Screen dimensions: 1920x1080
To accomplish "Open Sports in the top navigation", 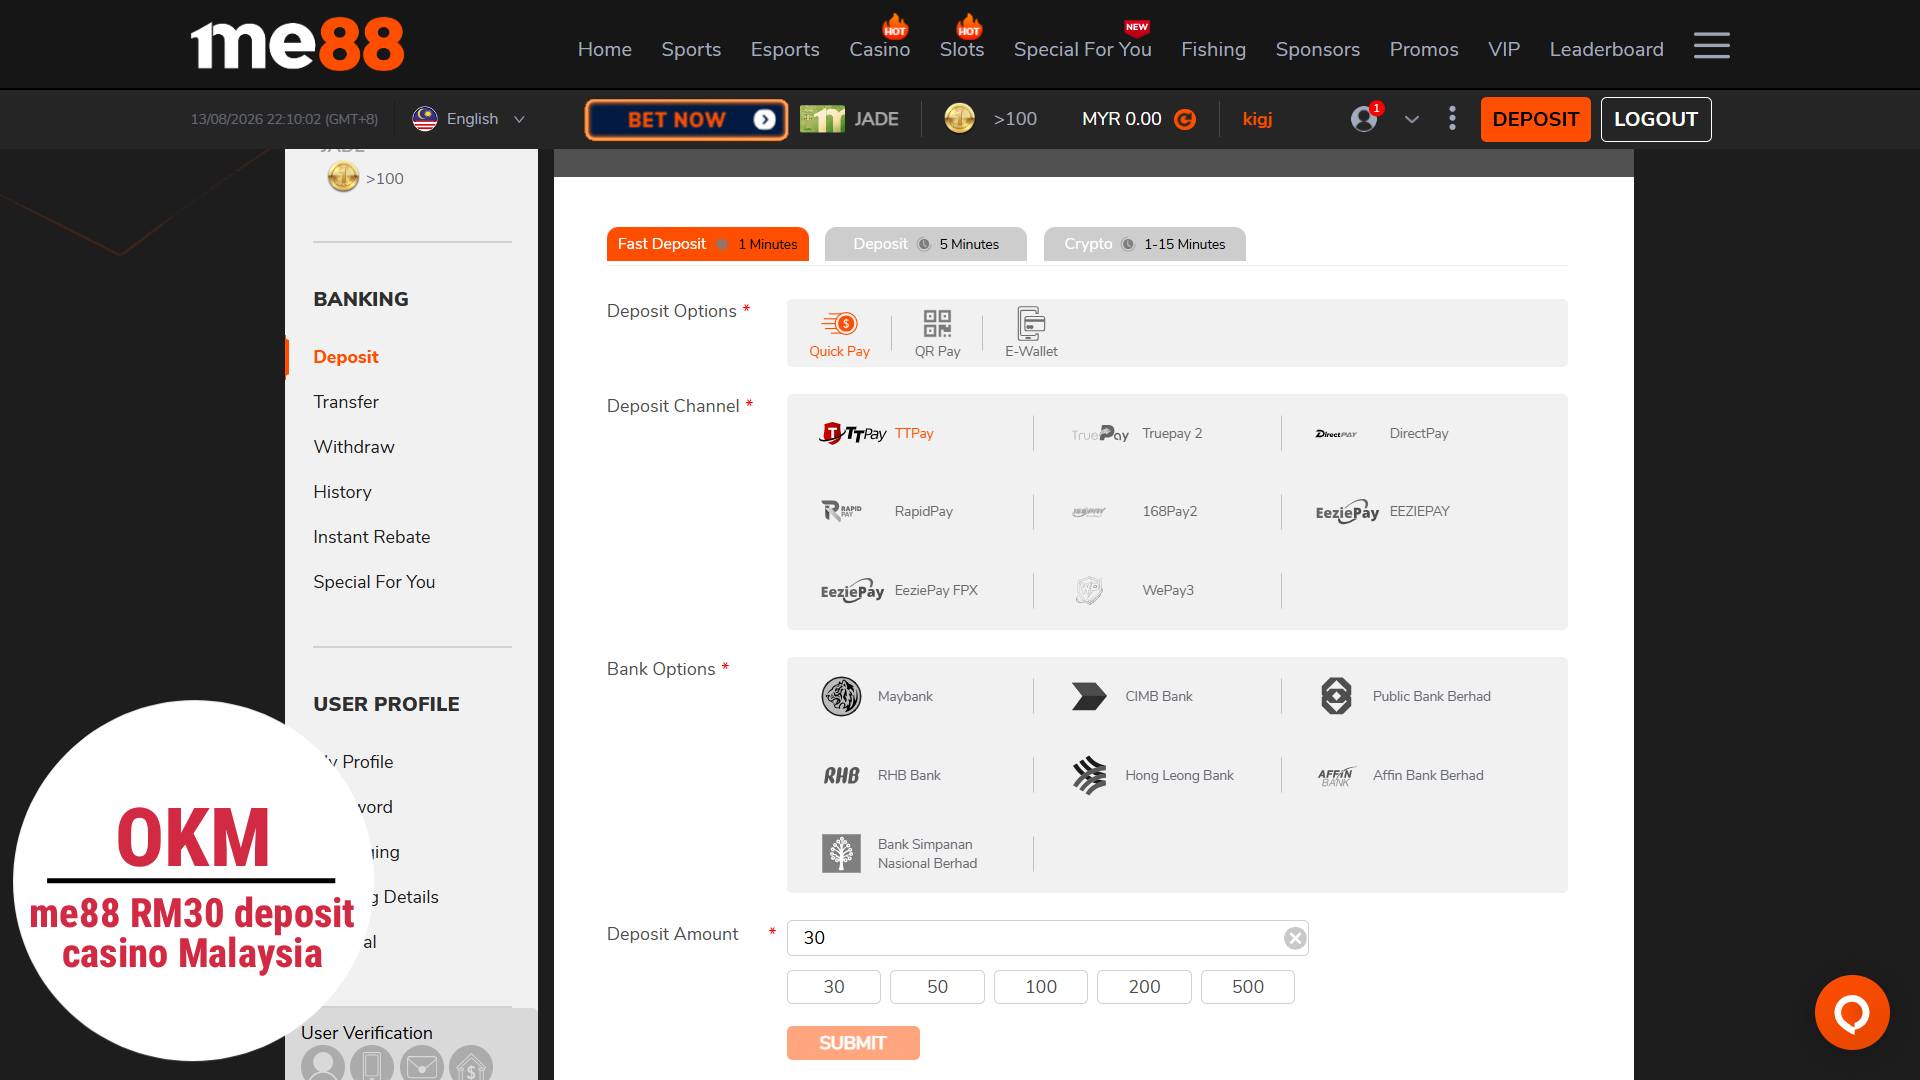I will [x=691, y=49].
